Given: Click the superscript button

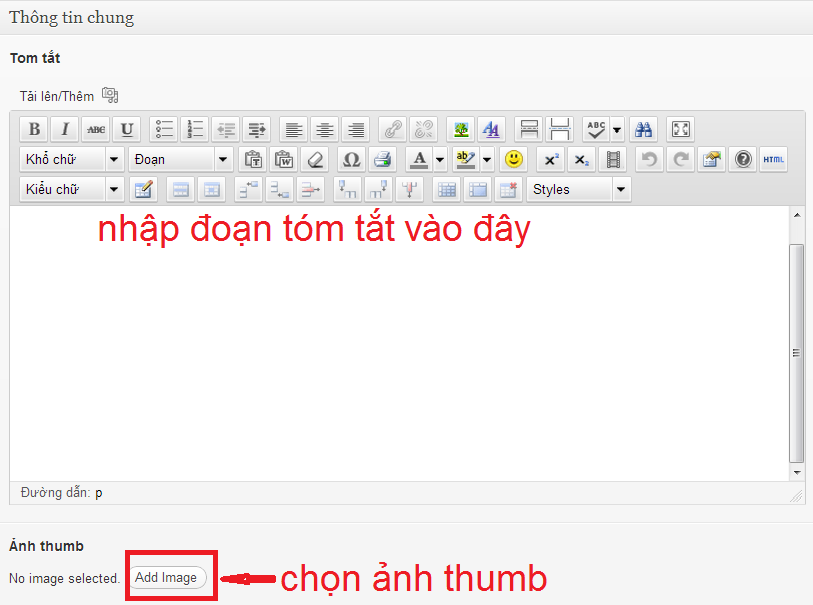Looking at the screenshot, I should click(x=551, y=159).
